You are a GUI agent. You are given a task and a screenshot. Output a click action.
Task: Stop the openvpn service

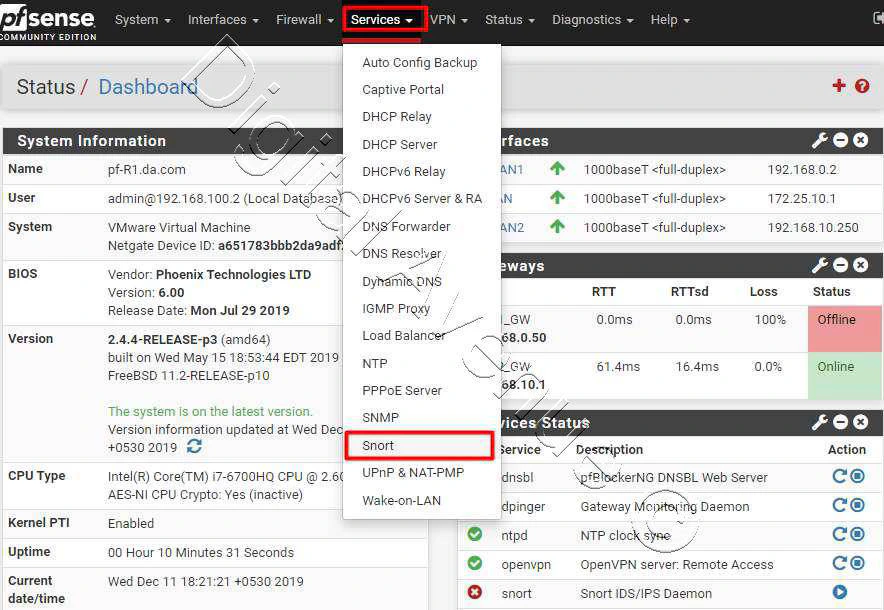[x=858, y=563]
